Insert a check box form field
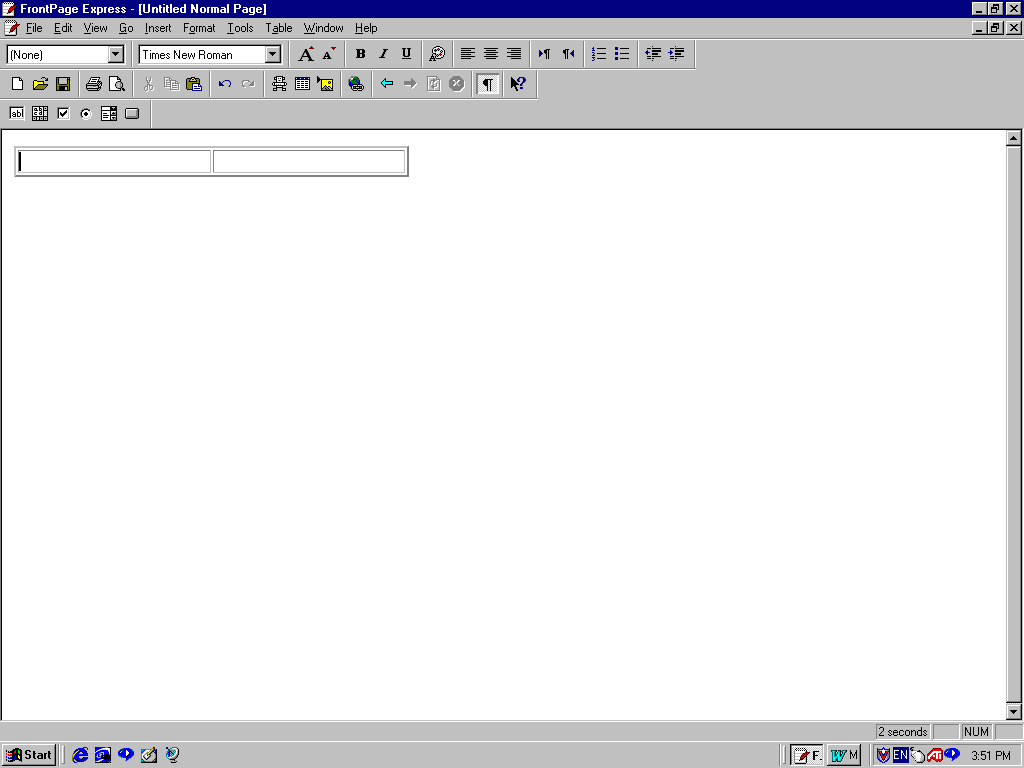The image size is (1024, 768). (x=63, y=113)
